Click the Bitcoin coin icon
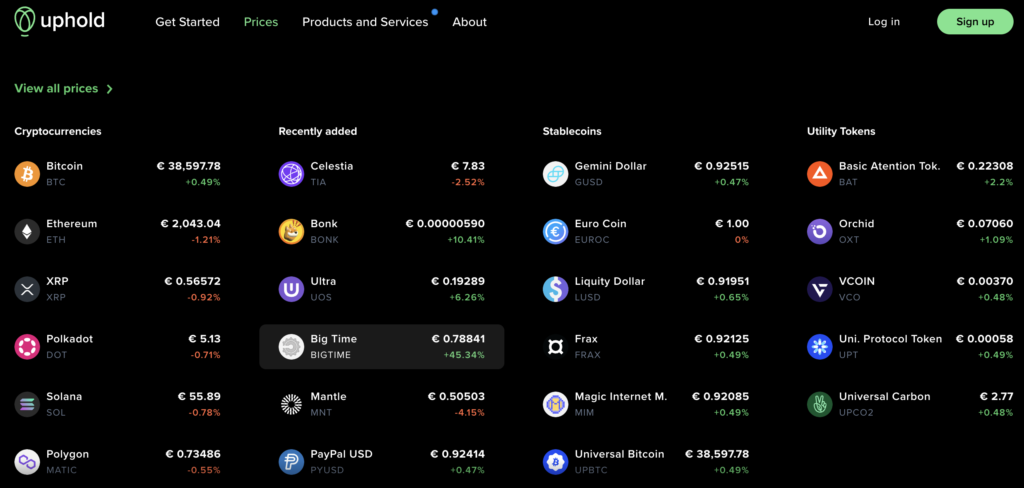 pos(27,174)
